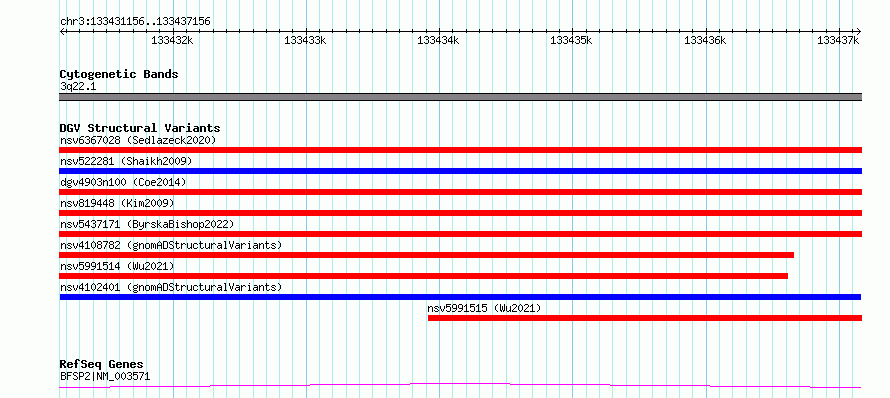The width and height of the screenshot is (890, 398).
Task: Click the short red bar for nsv5991515
Action: coord(645,318)
